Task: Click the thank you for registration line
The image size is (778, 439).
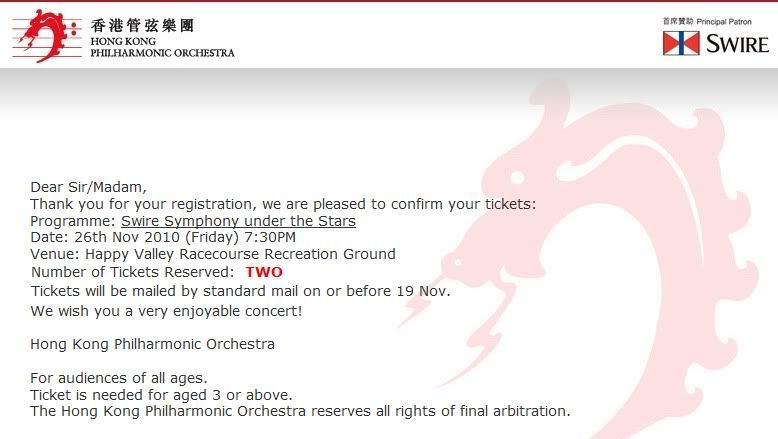Action: [283, 204]
